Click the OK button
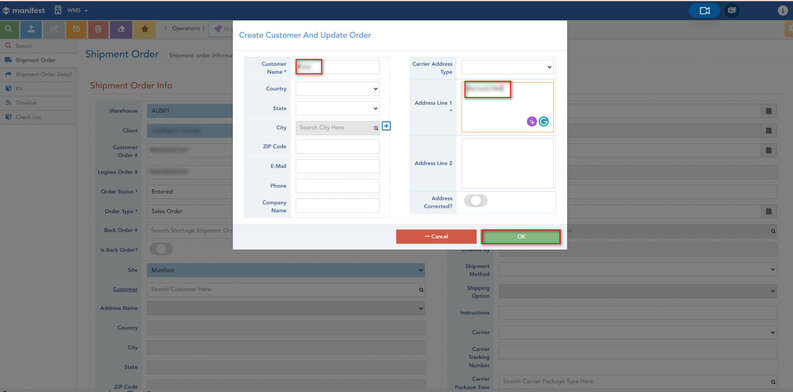The image size is (793, 392). [521, 237]
